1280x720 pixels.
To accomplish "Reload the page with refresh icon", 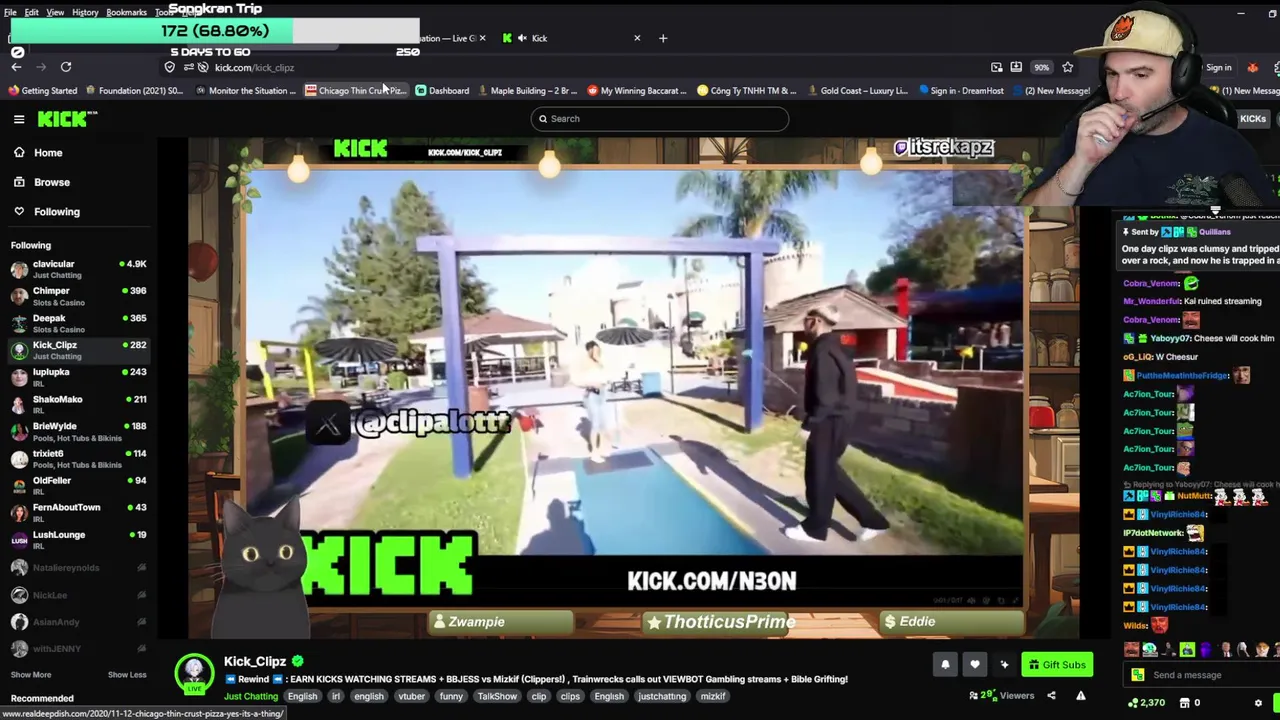I will coord(66,67).
